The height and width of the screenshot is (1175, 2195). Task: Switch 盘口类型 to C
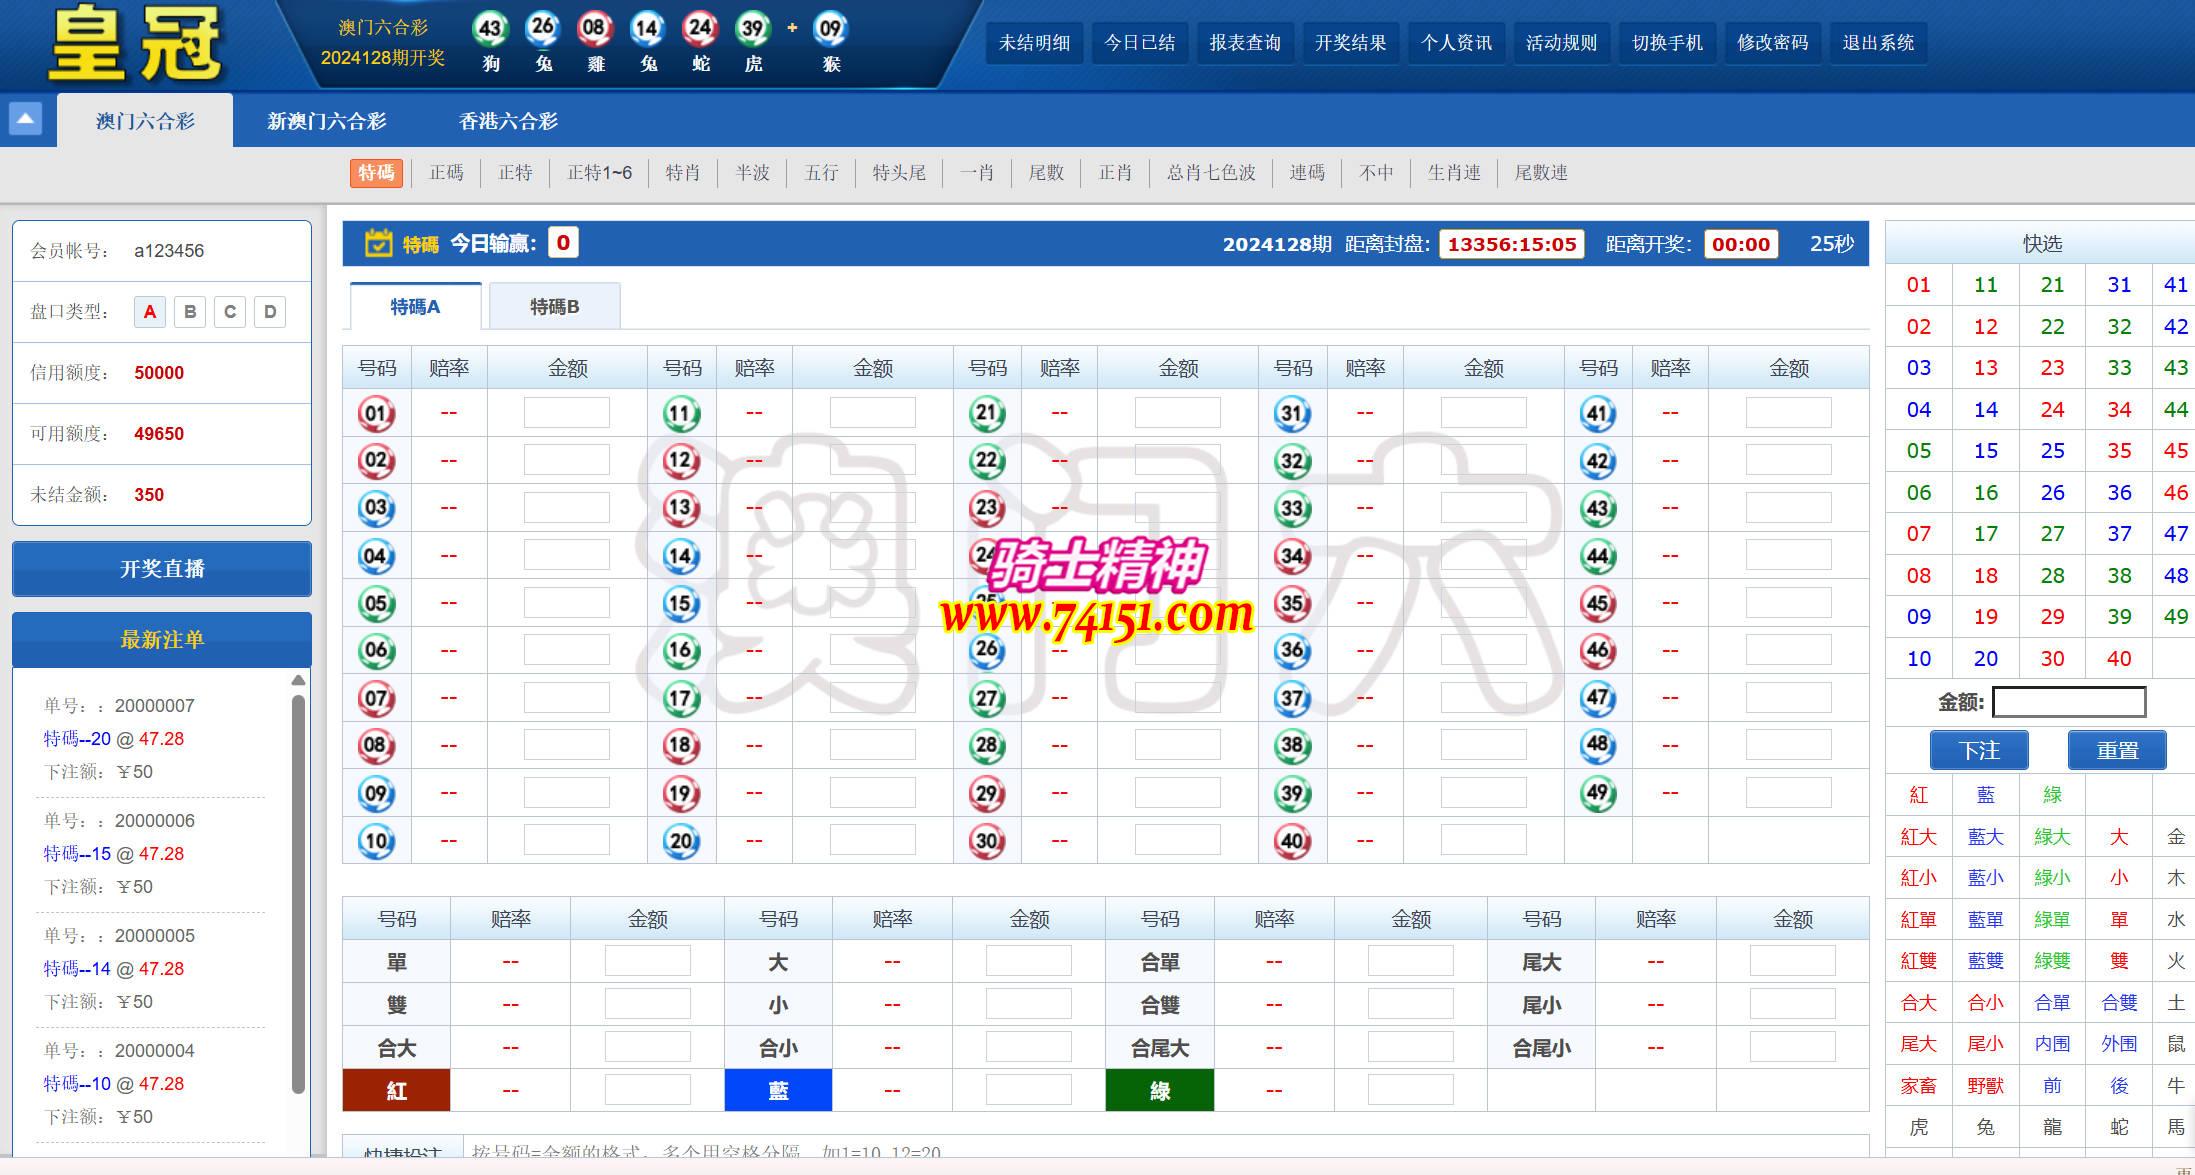(x=230, y=311)
